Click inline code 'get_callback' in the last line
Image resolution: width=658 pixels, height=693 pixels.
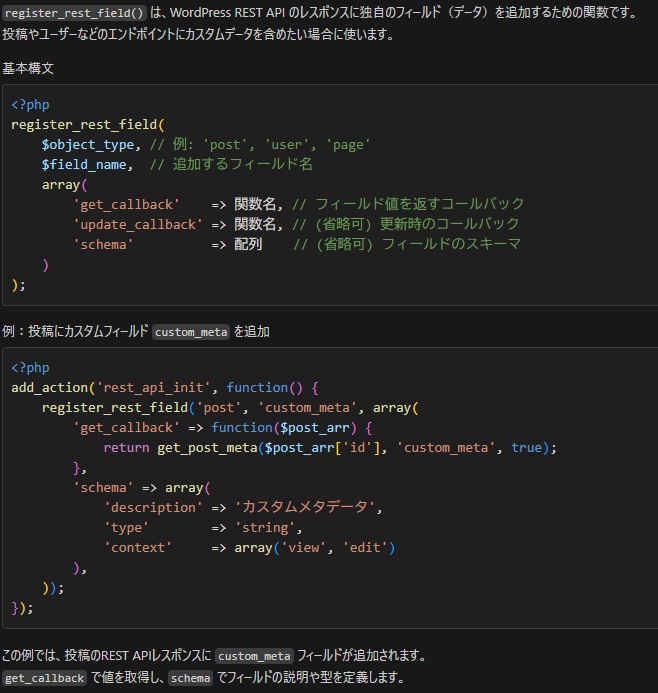[x=45, y=678]
